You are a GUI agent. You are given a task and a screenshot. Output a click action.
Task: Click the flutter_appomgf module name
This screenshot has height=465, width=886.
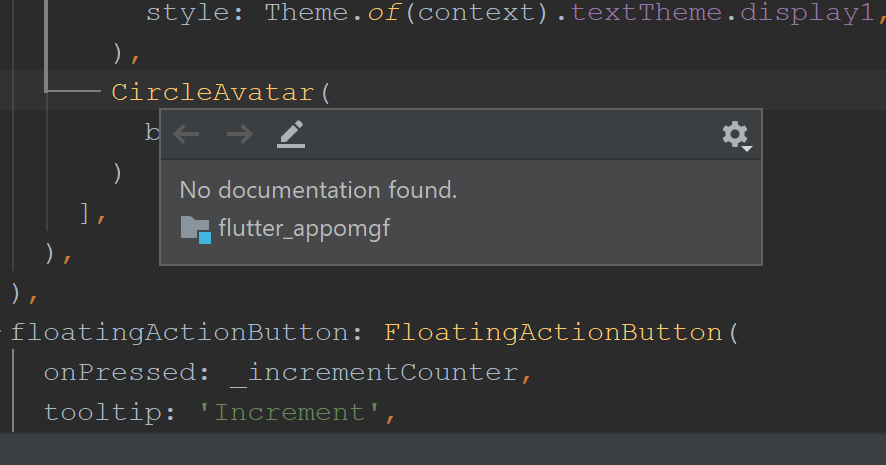304,229
